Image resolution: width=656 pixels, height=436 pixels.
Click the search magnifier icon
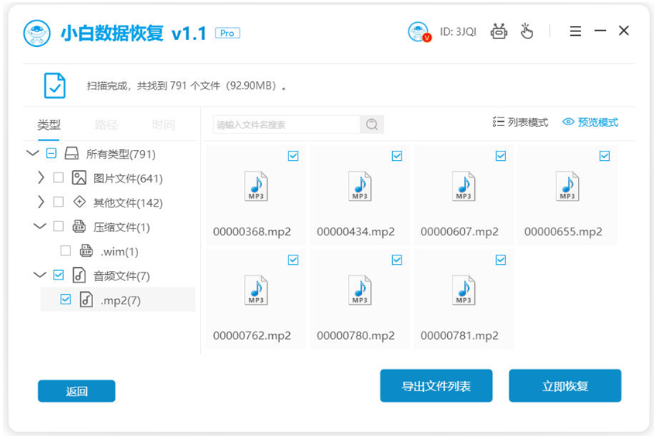[x=372, y=125]
